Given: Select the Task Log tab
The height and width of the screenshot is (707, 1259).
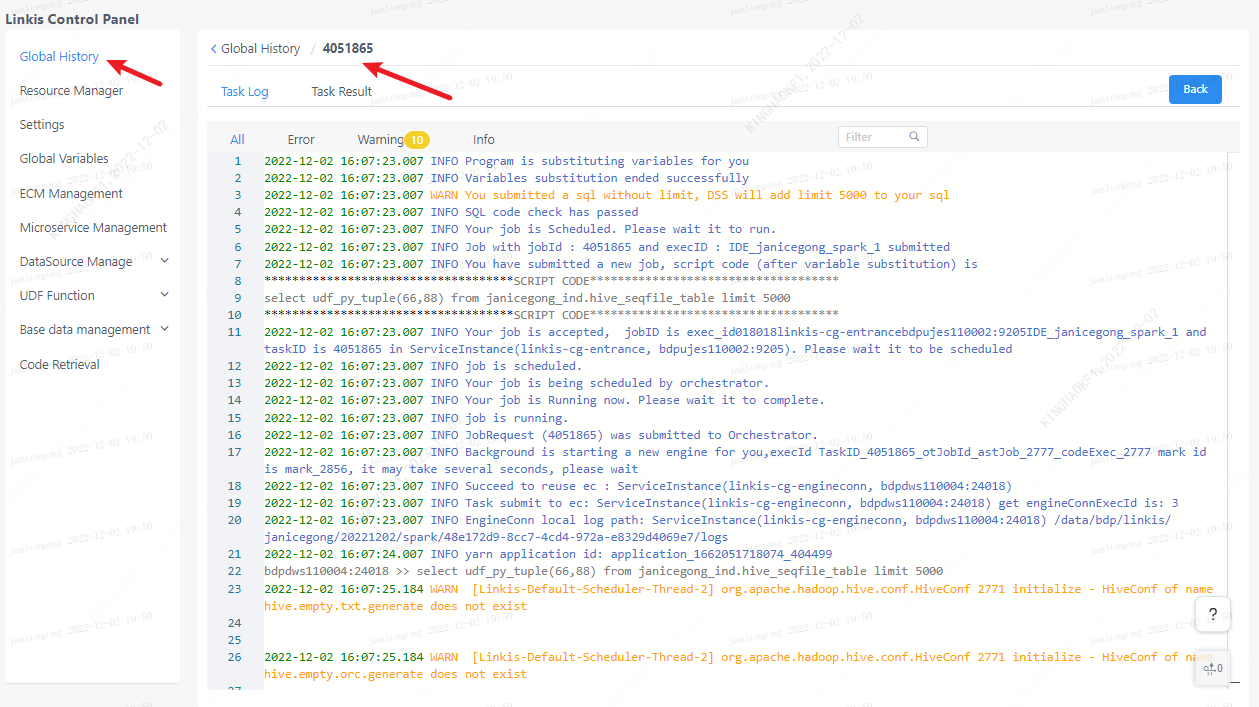Looking at the screenshot, I should tap(245, 92).
